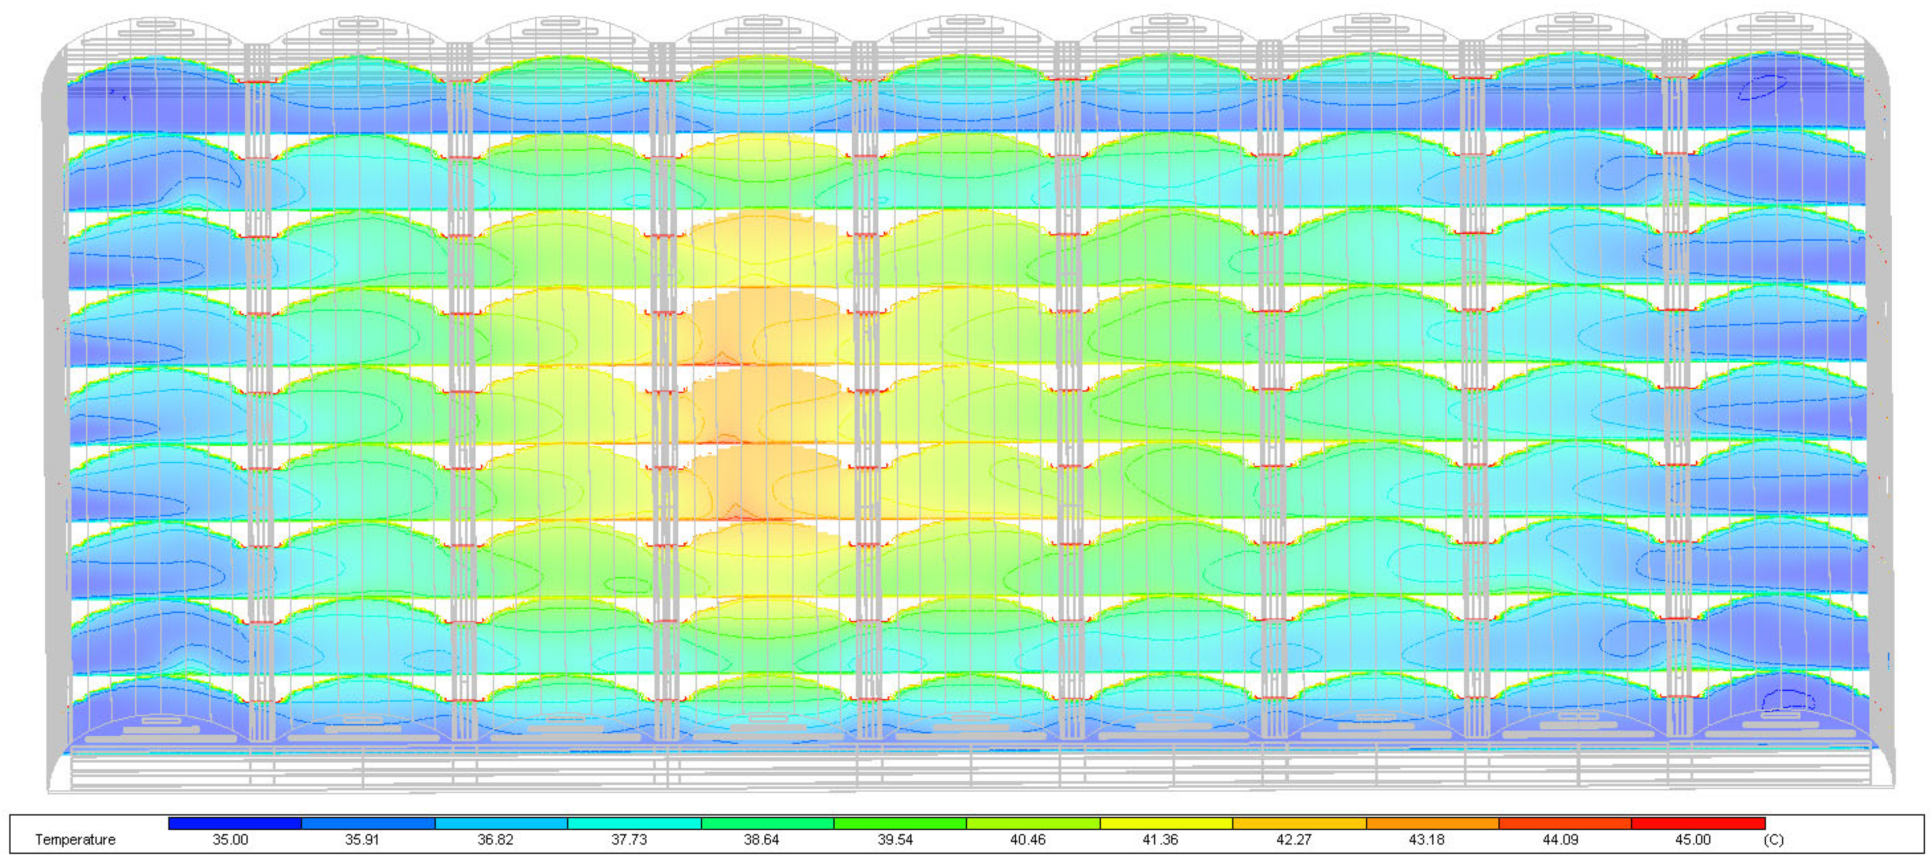Click the (C) unit label
The height and width of the screenshot is (864, 1932).
[1774, 840]
